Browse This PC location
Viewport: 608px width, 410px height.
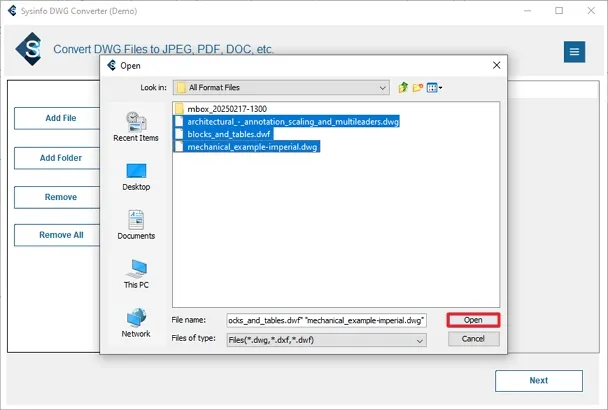coord(136,274)
